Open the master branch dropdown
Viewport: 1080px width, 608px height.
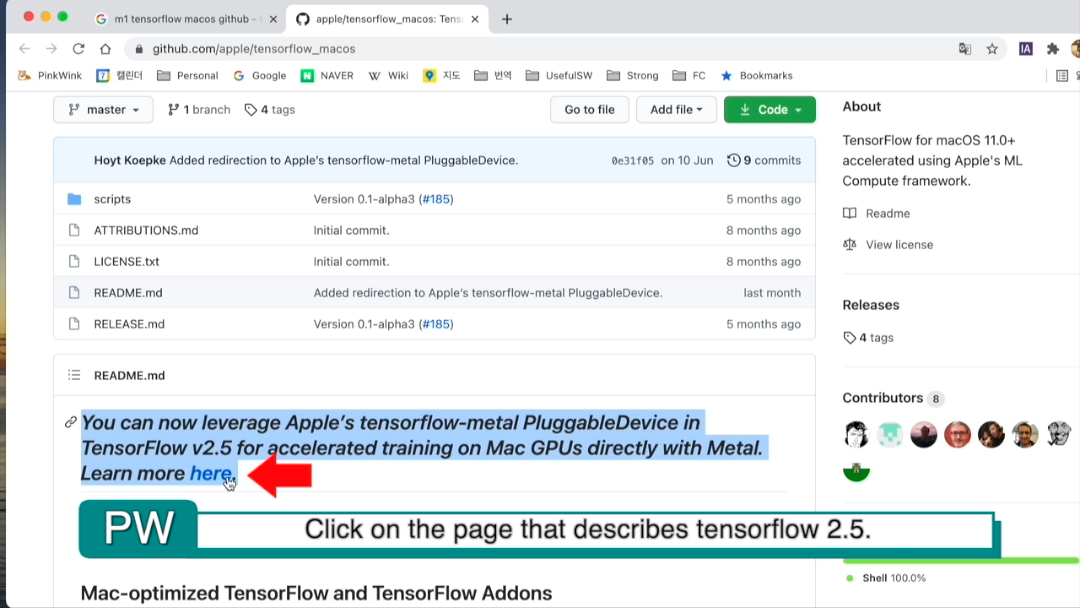coord(103,109)
